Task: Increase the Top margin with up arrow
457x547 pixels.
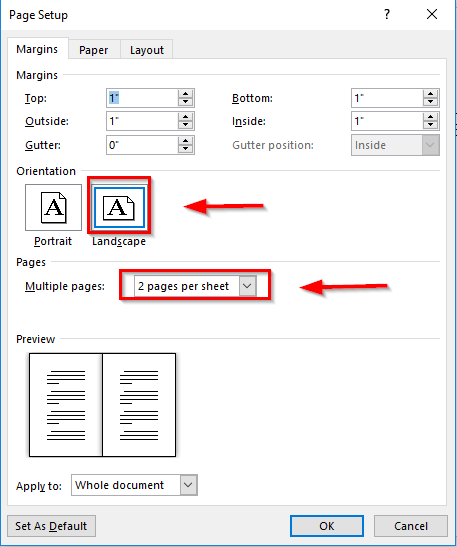Action: click(x=186, y=94)
